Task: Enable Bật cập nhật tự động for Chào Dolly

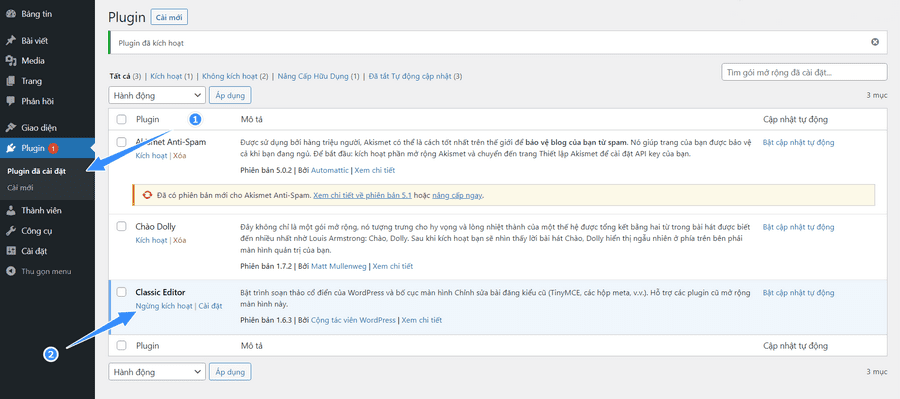Action: pyautogui.click(x=798, y=227)
